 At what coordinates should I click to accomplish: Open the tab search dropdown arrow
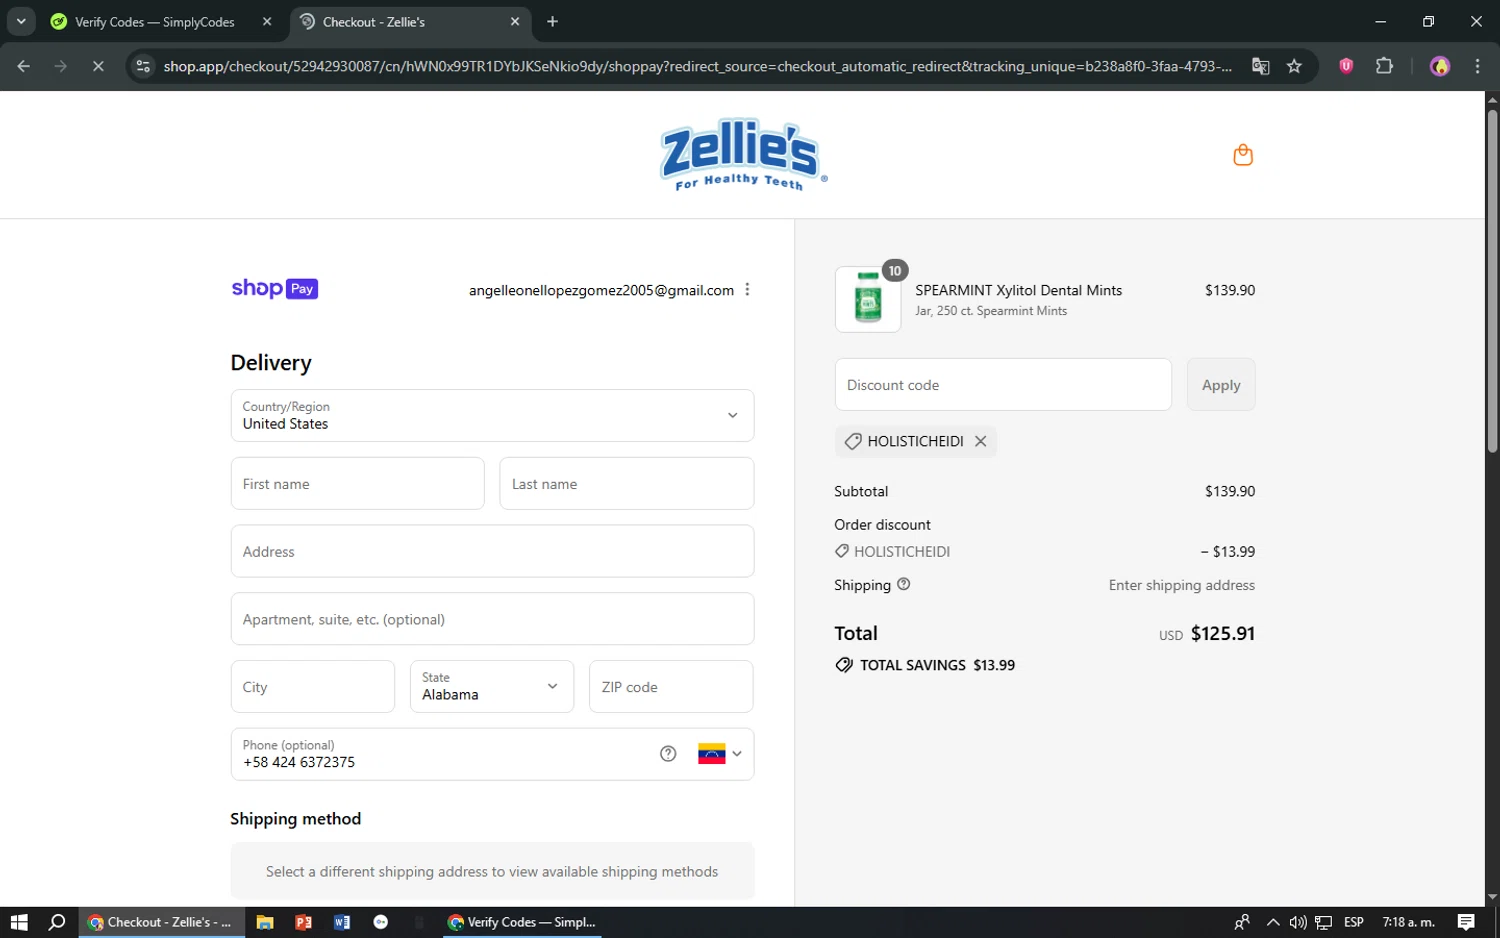[21, 22]
